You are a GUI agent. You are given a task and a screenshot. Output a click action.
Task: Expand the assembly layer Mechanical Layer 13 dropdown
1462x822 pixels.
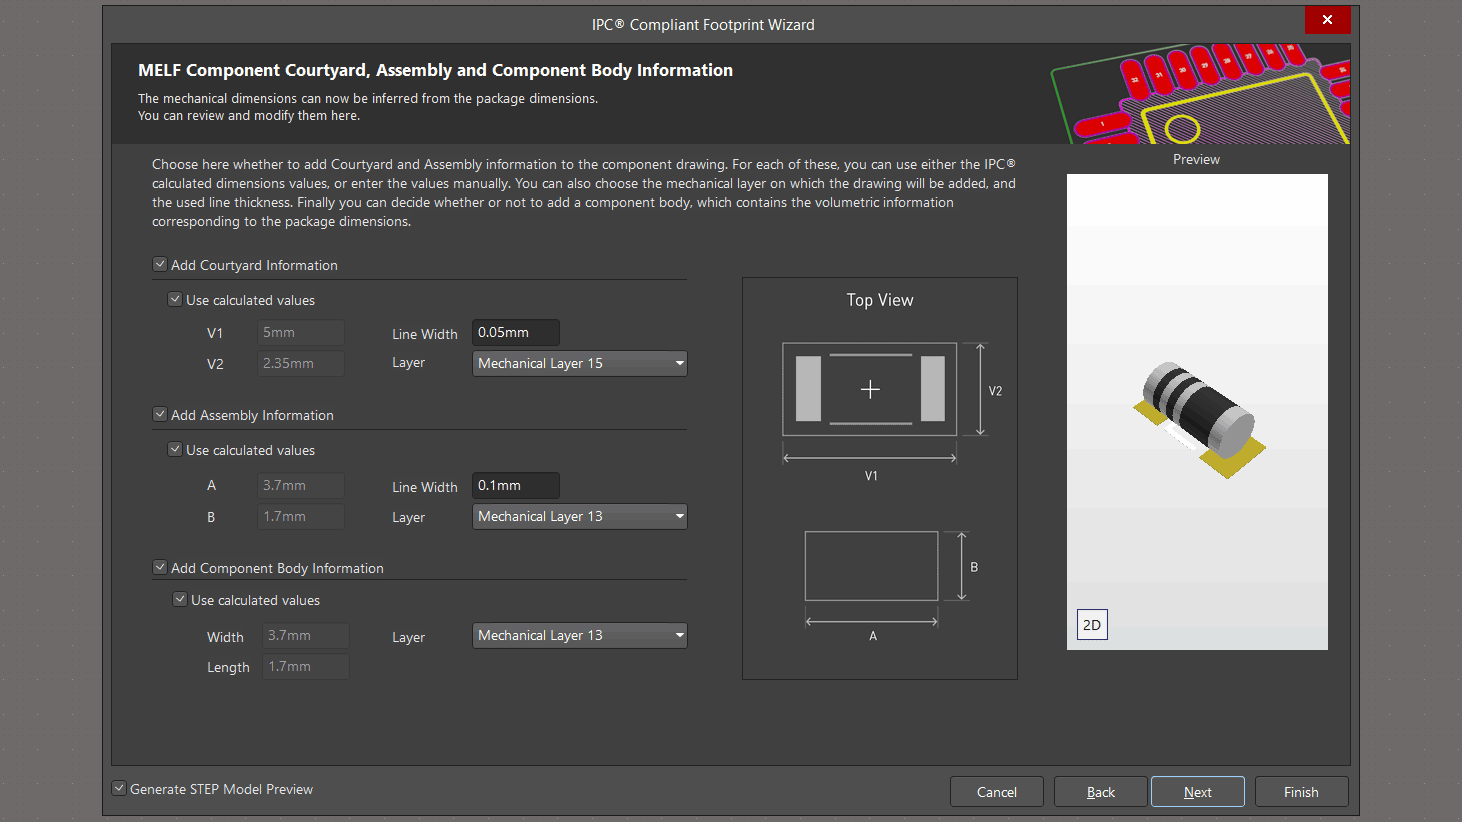click(x=579, y=516)
